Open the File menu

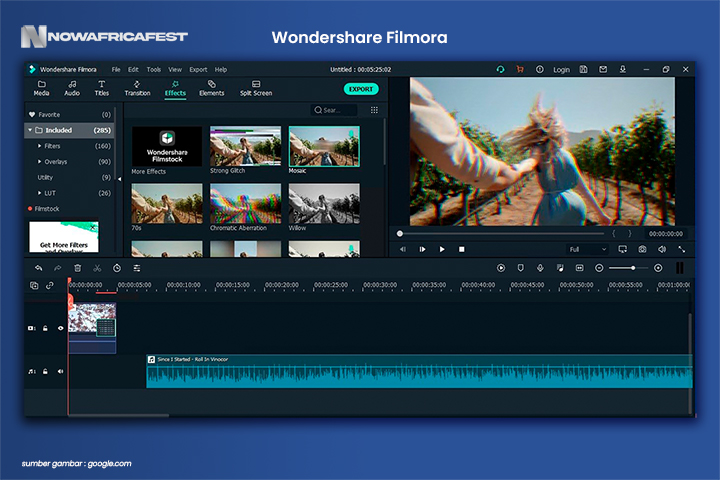point(116,69)
